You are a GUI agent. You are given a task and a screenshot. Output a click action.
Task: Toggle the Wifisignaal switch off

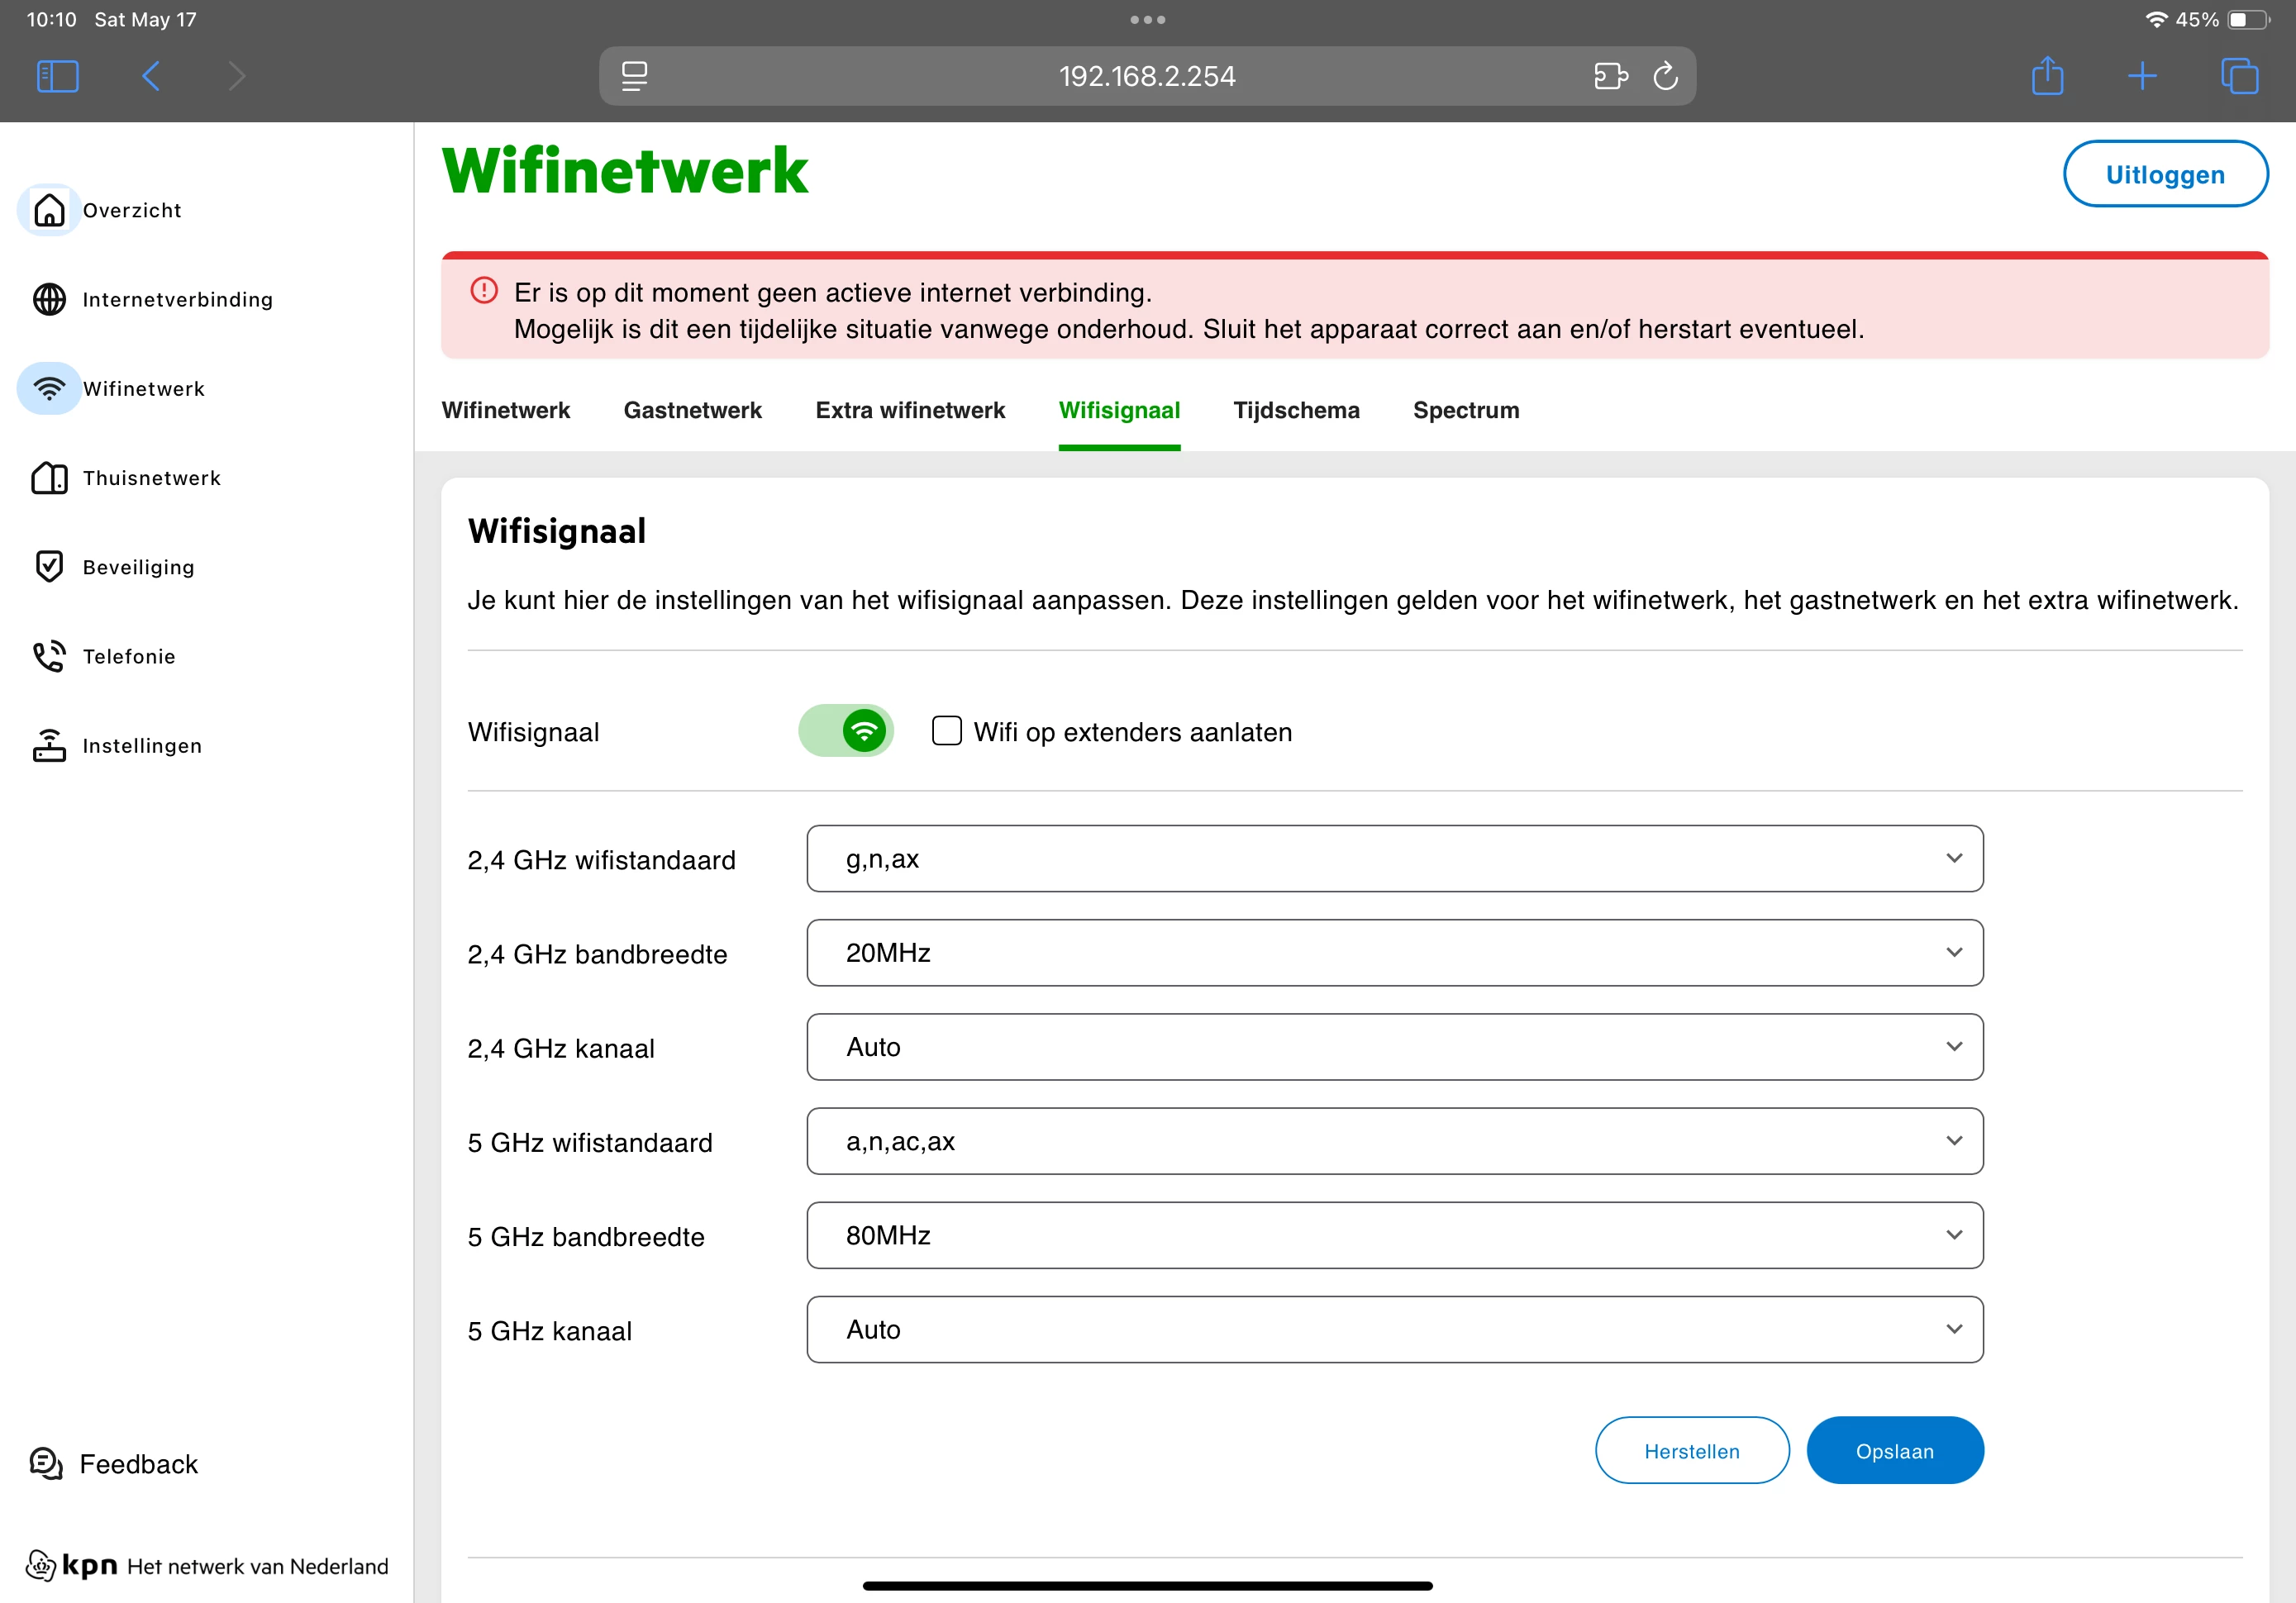845,731
